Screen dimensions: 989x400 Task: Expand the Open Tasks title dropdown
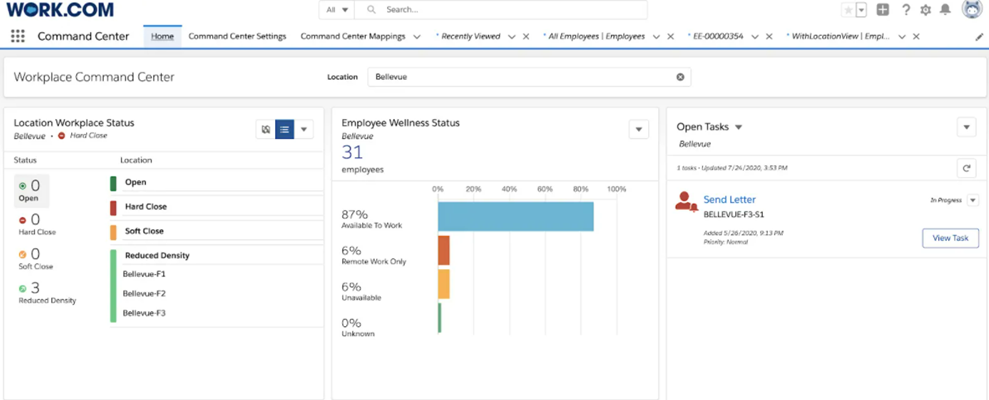(x=739, y=127)
